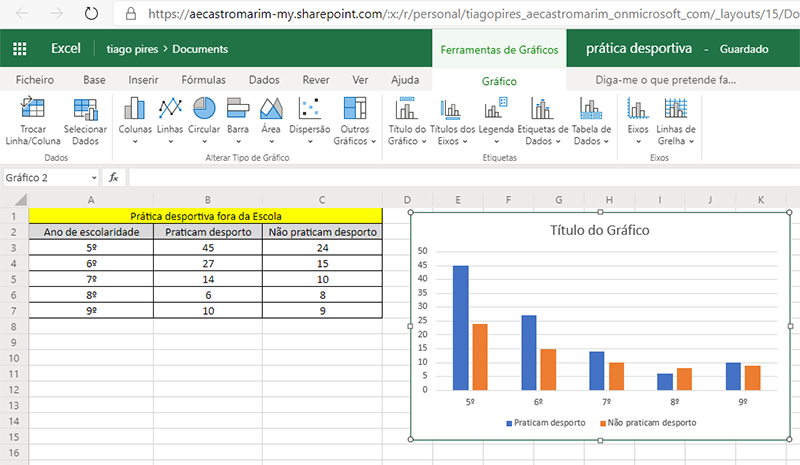Select column C header
This screenshot has height=465, width=800.
(322, 200)
